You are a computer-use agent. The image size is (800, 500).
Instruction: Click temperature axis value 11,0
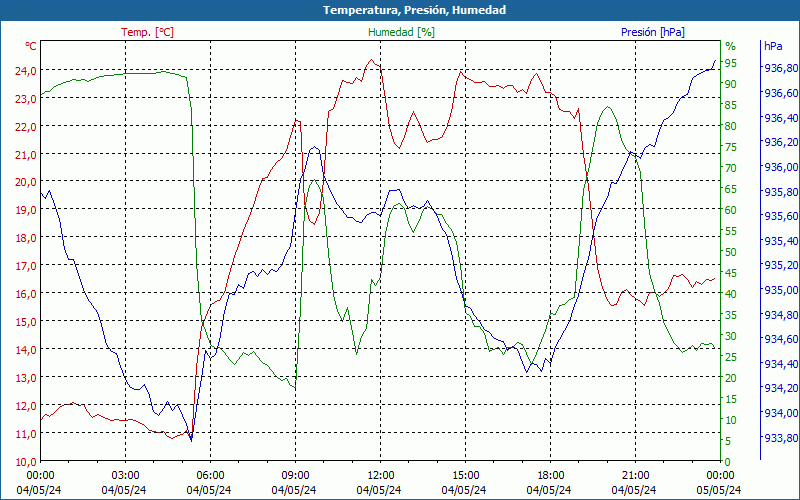pos(26,434)
